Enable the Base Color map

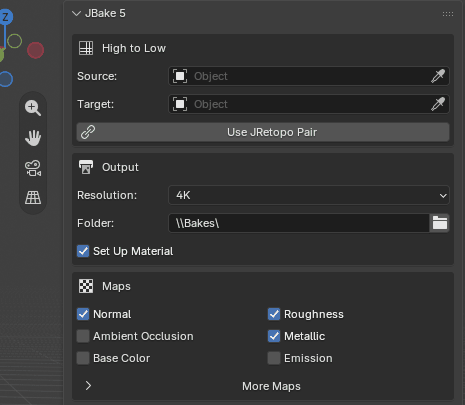coord(83,358)
